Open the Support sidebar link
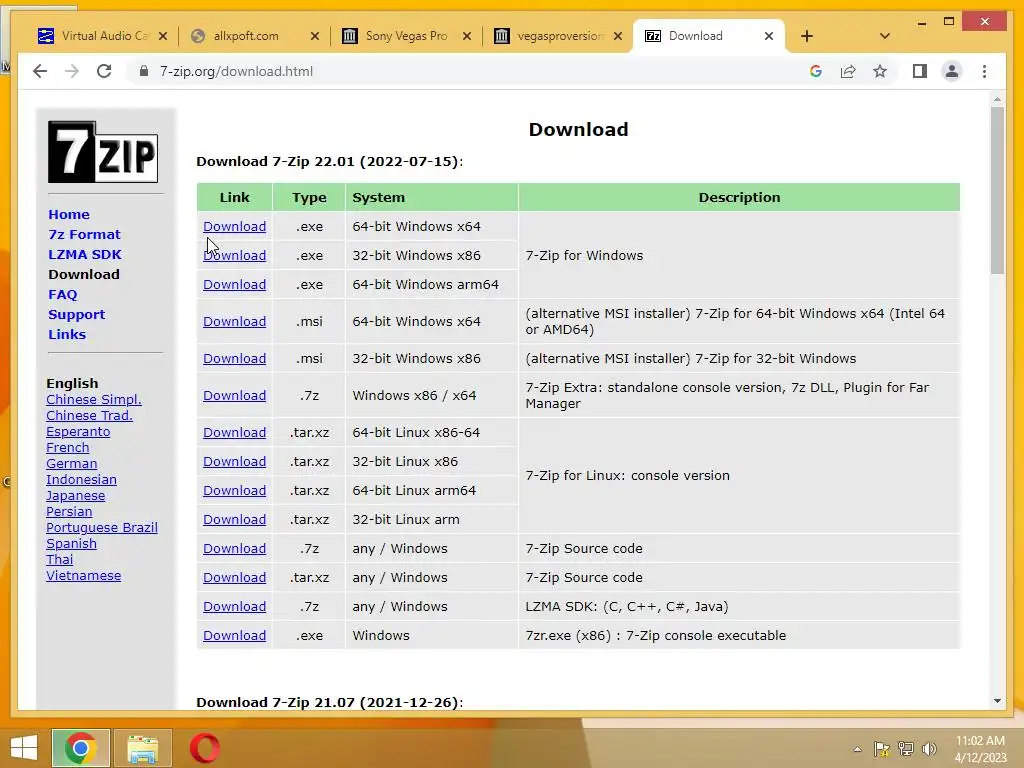Viewport: 1024px width, 768px height. pyautogui.click(x=76, y=314)
